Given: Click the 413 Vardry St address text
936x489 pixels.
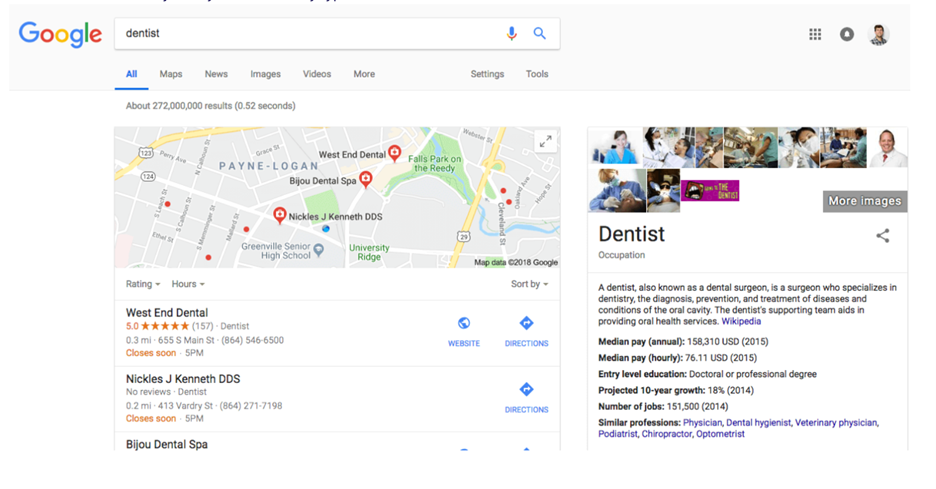Looking at the screenshot, I should (x=185, y=406).
